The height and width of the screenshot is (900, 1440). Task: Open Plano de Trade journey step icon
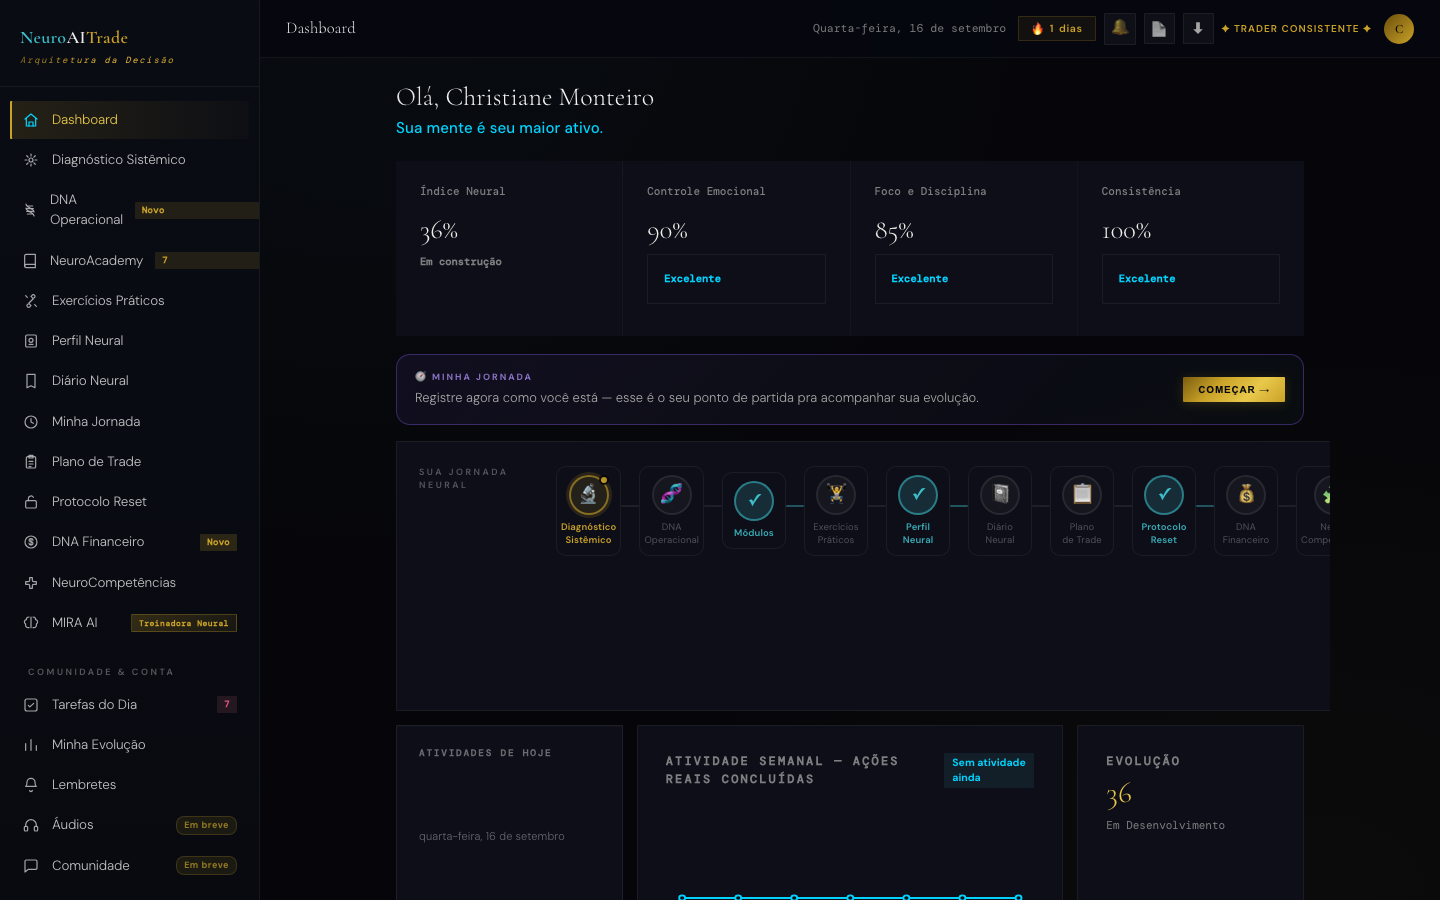pos(1082,494)
